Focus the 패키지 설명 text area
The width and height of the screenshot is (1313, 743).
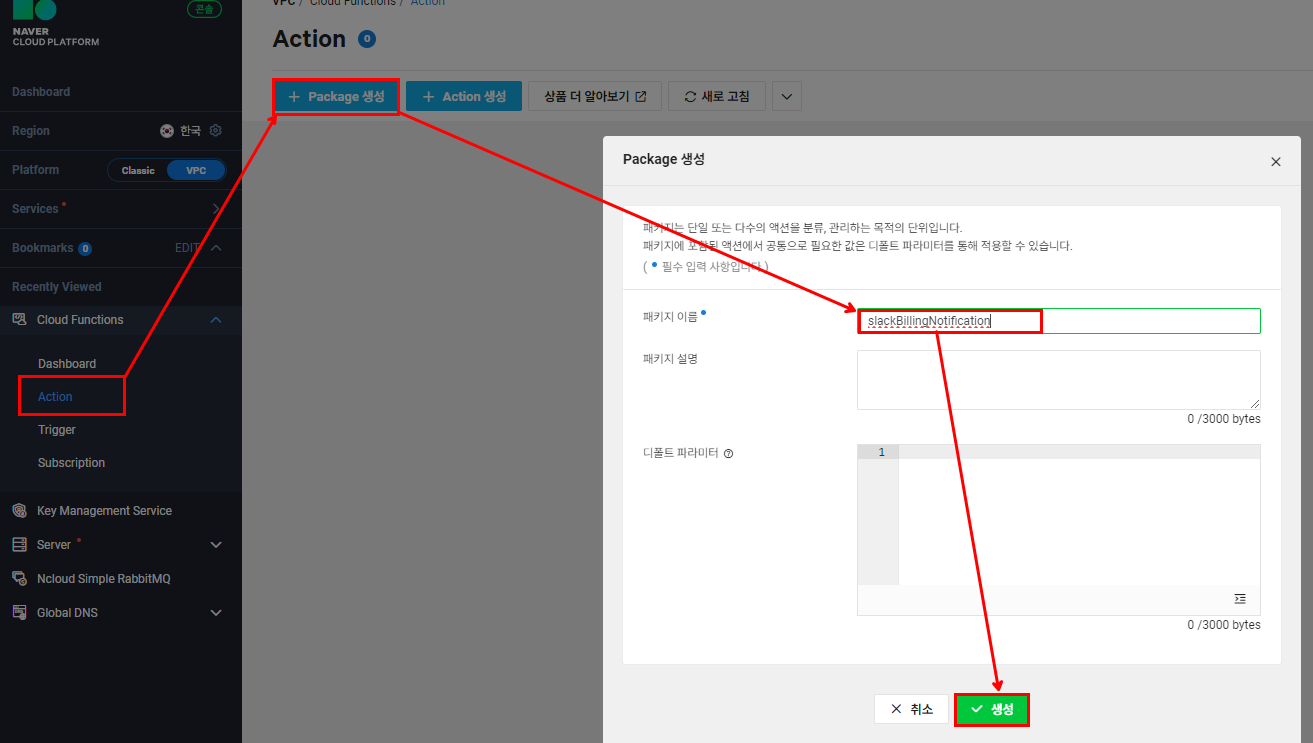point(1058,380)
